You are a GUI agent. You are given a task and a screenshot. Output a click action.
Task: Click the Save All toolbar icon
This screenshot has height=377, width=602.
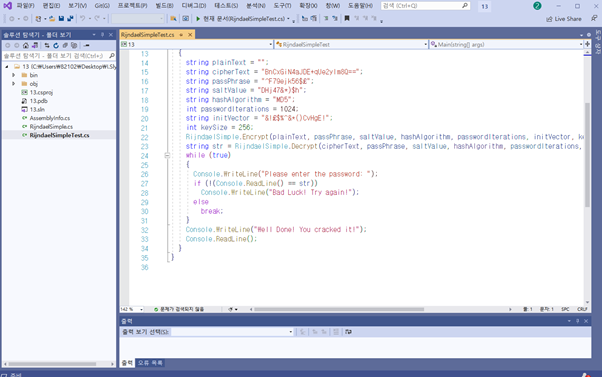click(70, 18)
